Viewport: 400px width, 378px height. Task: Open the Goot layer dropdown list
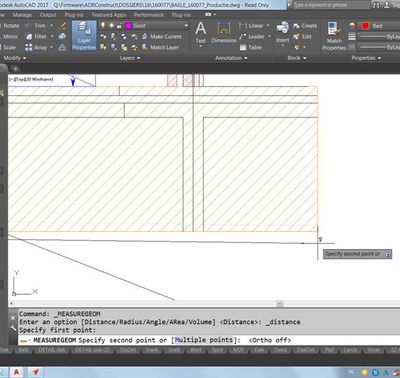pyautogui.click(x=157, y=26)
